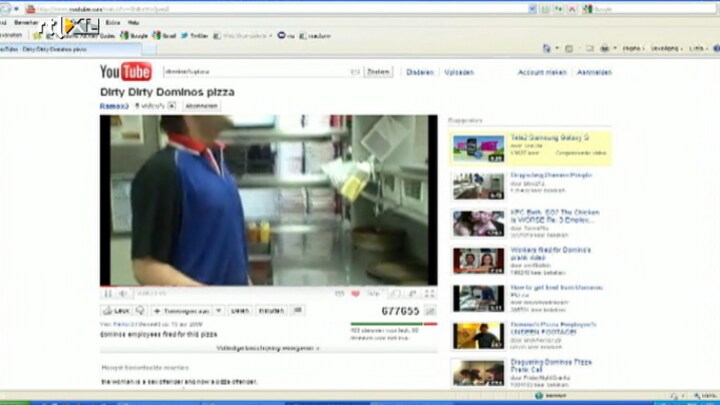Click the Aanmelden link
This screenshot has width=720, height=405.
(x=594, y=73)
